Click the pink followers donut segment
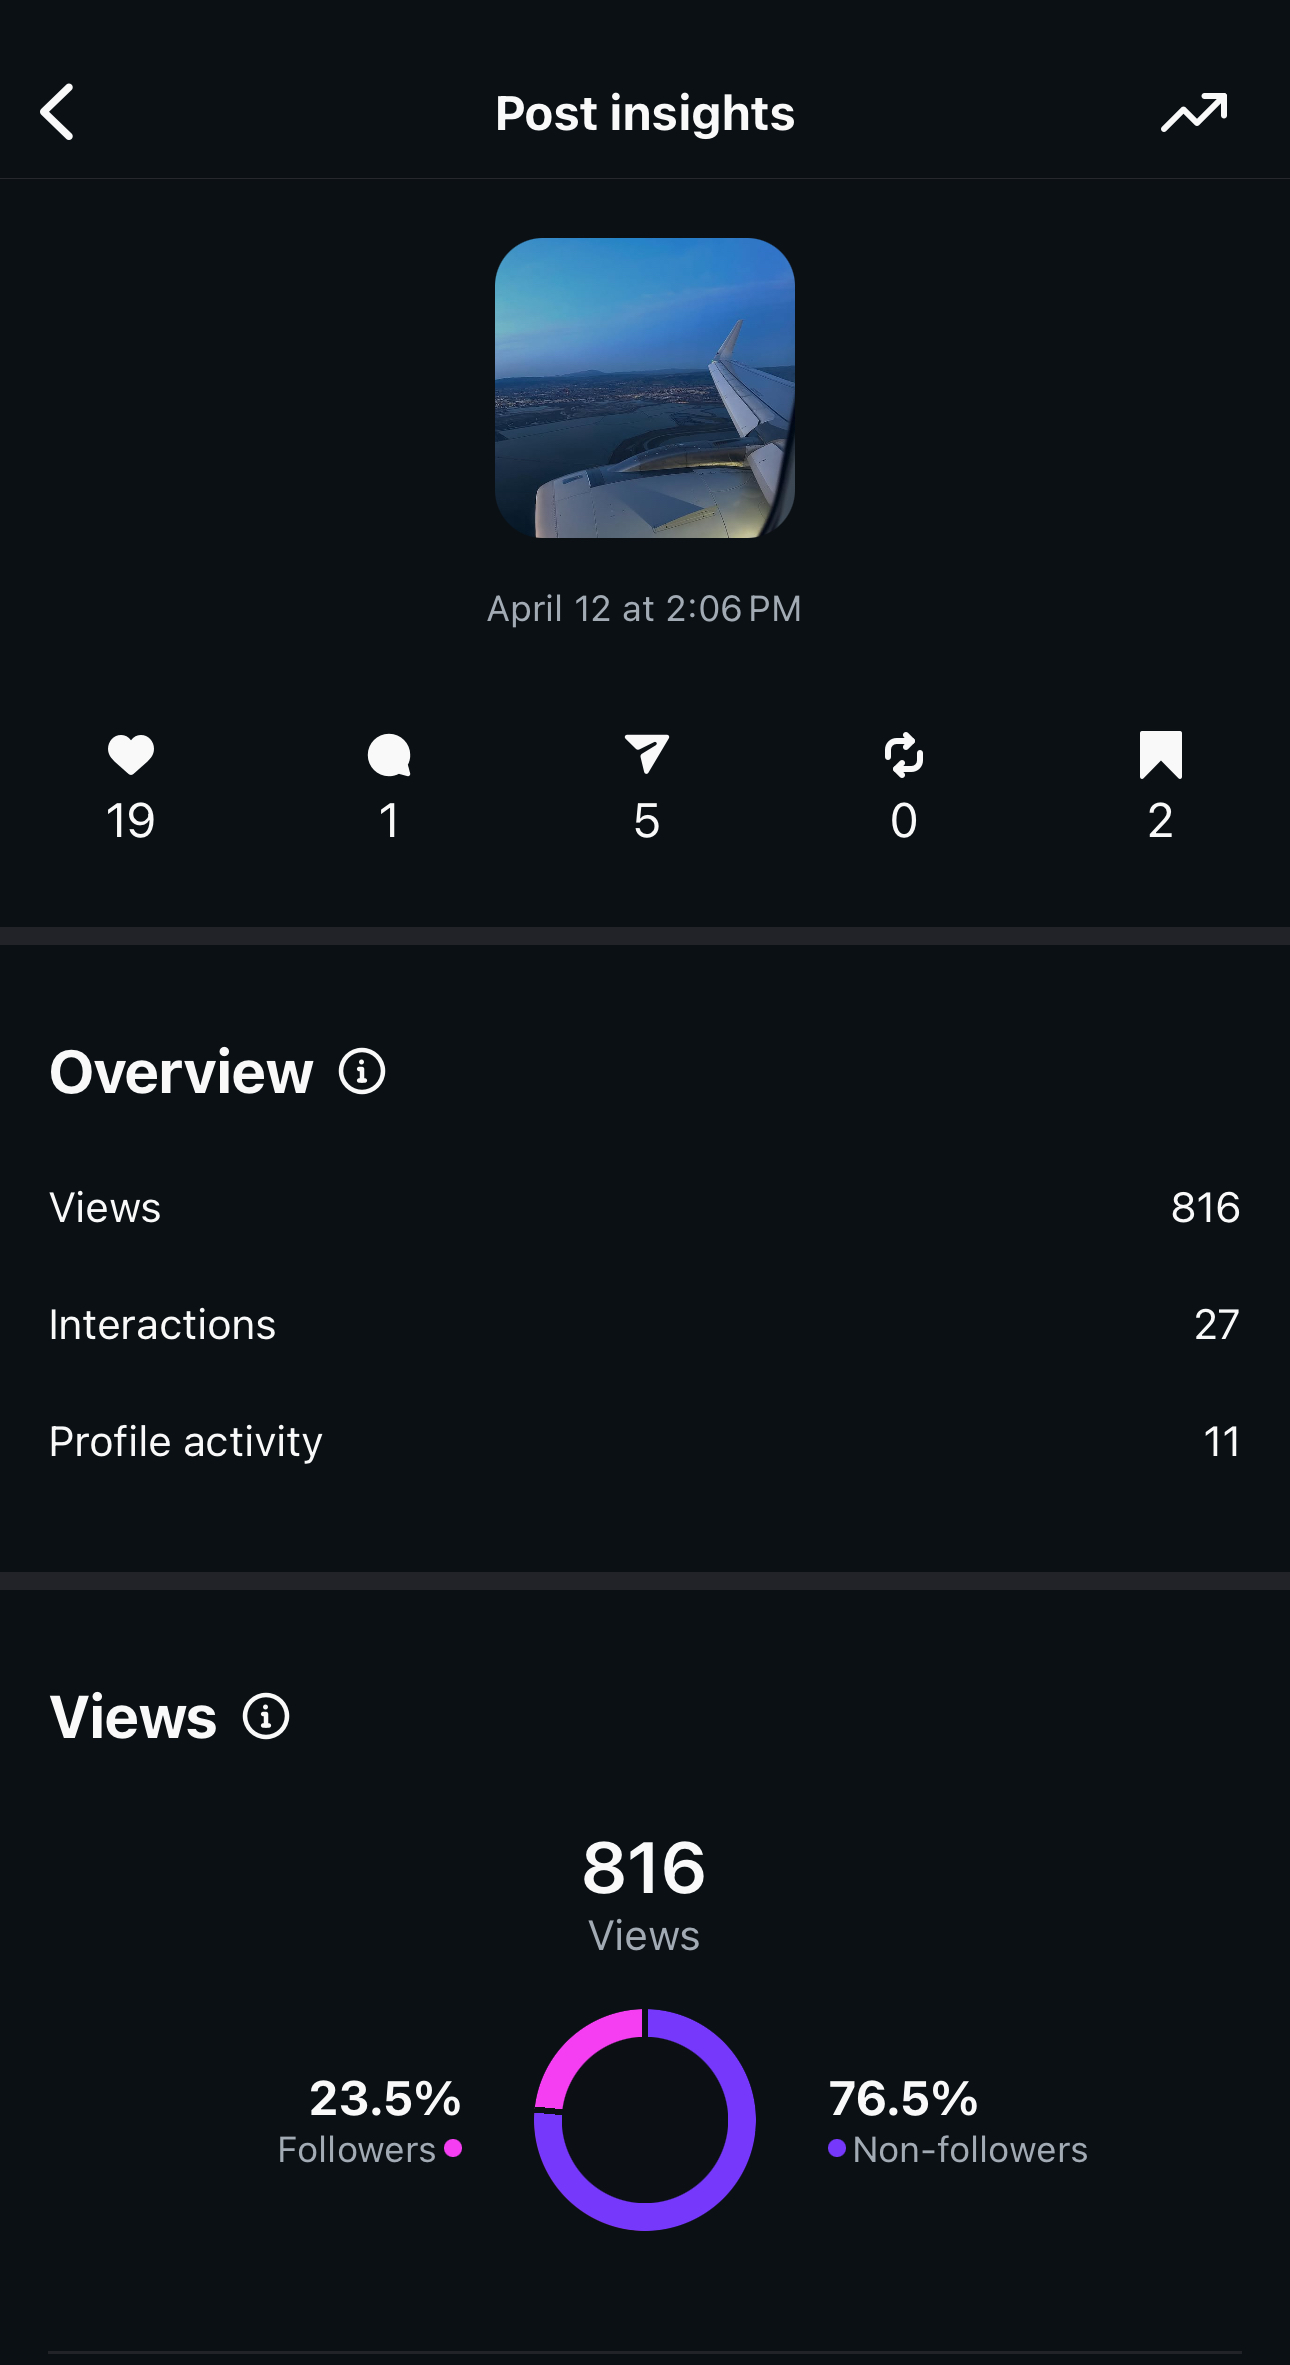1290x2365 pixels. pos(580,2048)
